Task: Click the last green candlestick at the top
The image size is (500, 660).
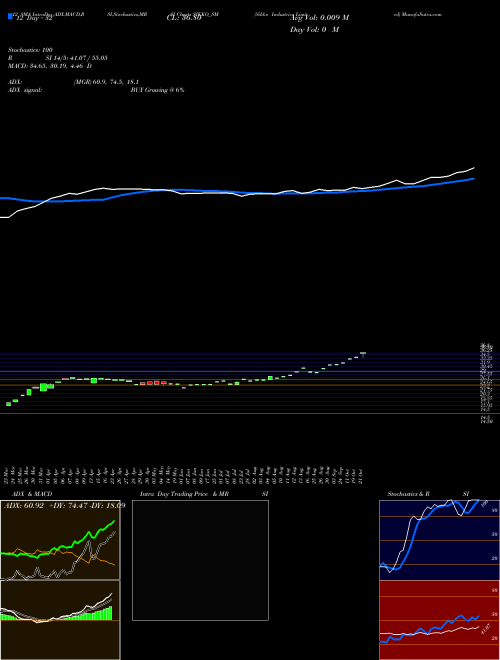Action: coord(363,354)
